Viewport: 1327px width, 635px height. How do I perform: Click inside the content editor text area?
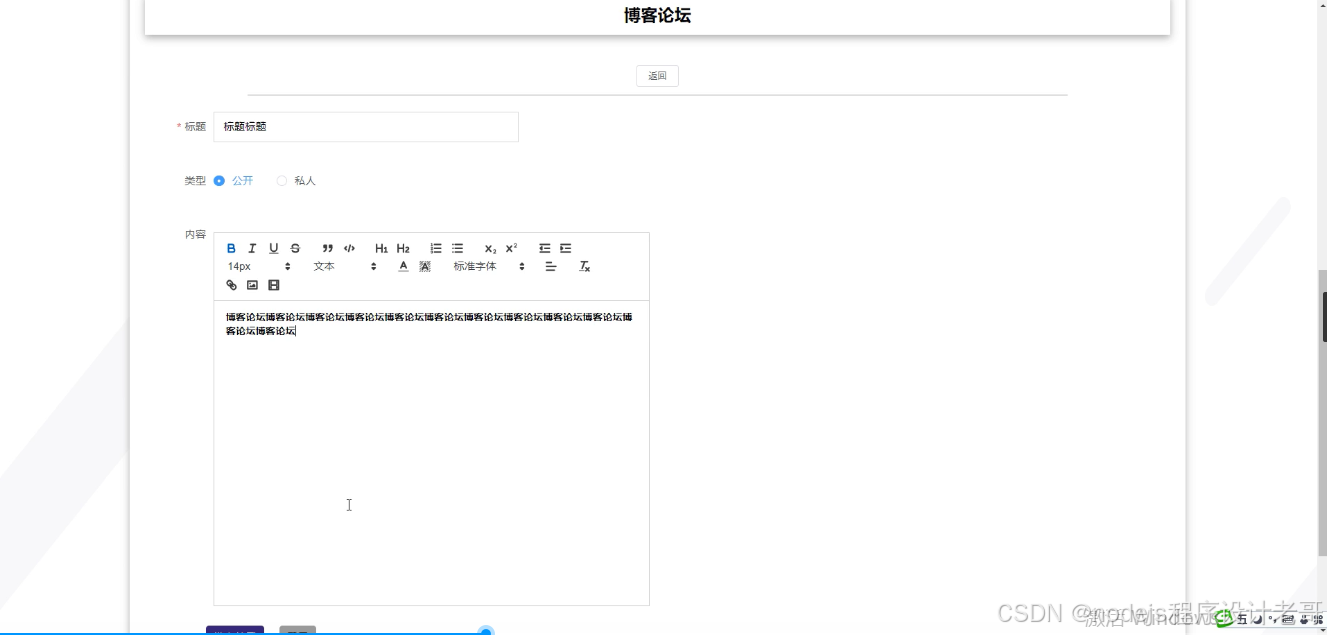point(431,452)
